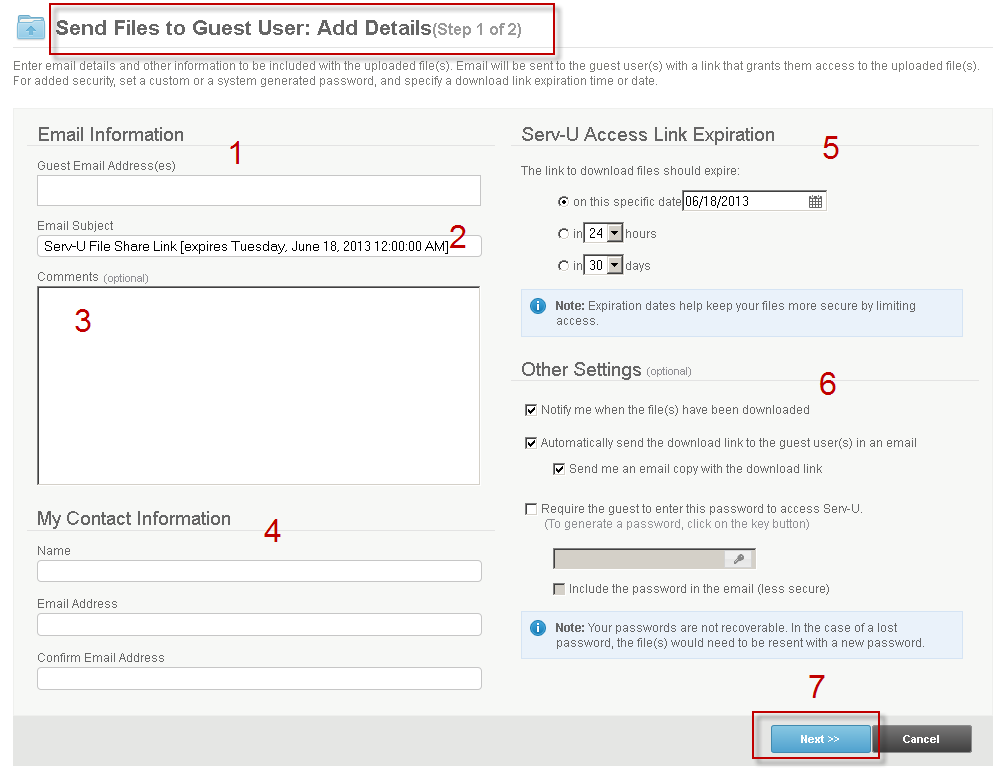Select the Email Subject field text
Viewport: 997px width, 770px height.
[258, 244]
